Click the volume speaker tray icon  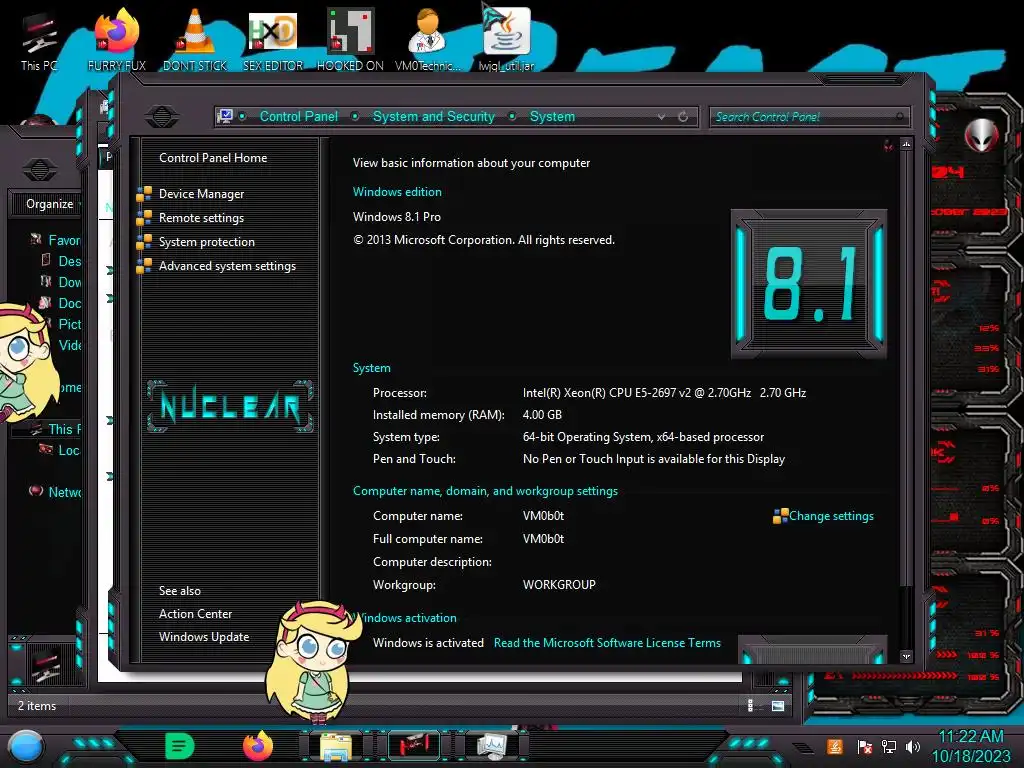pyautogui.click(x=913, y=746)
